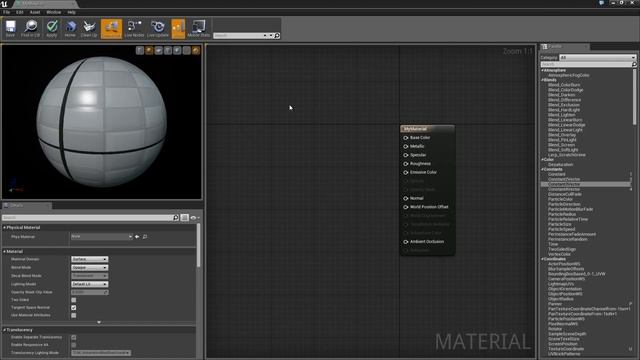The width and height of the screenshot is (640, 360).
Task: Click the Base Color input pin
Action: coord(406,138)
